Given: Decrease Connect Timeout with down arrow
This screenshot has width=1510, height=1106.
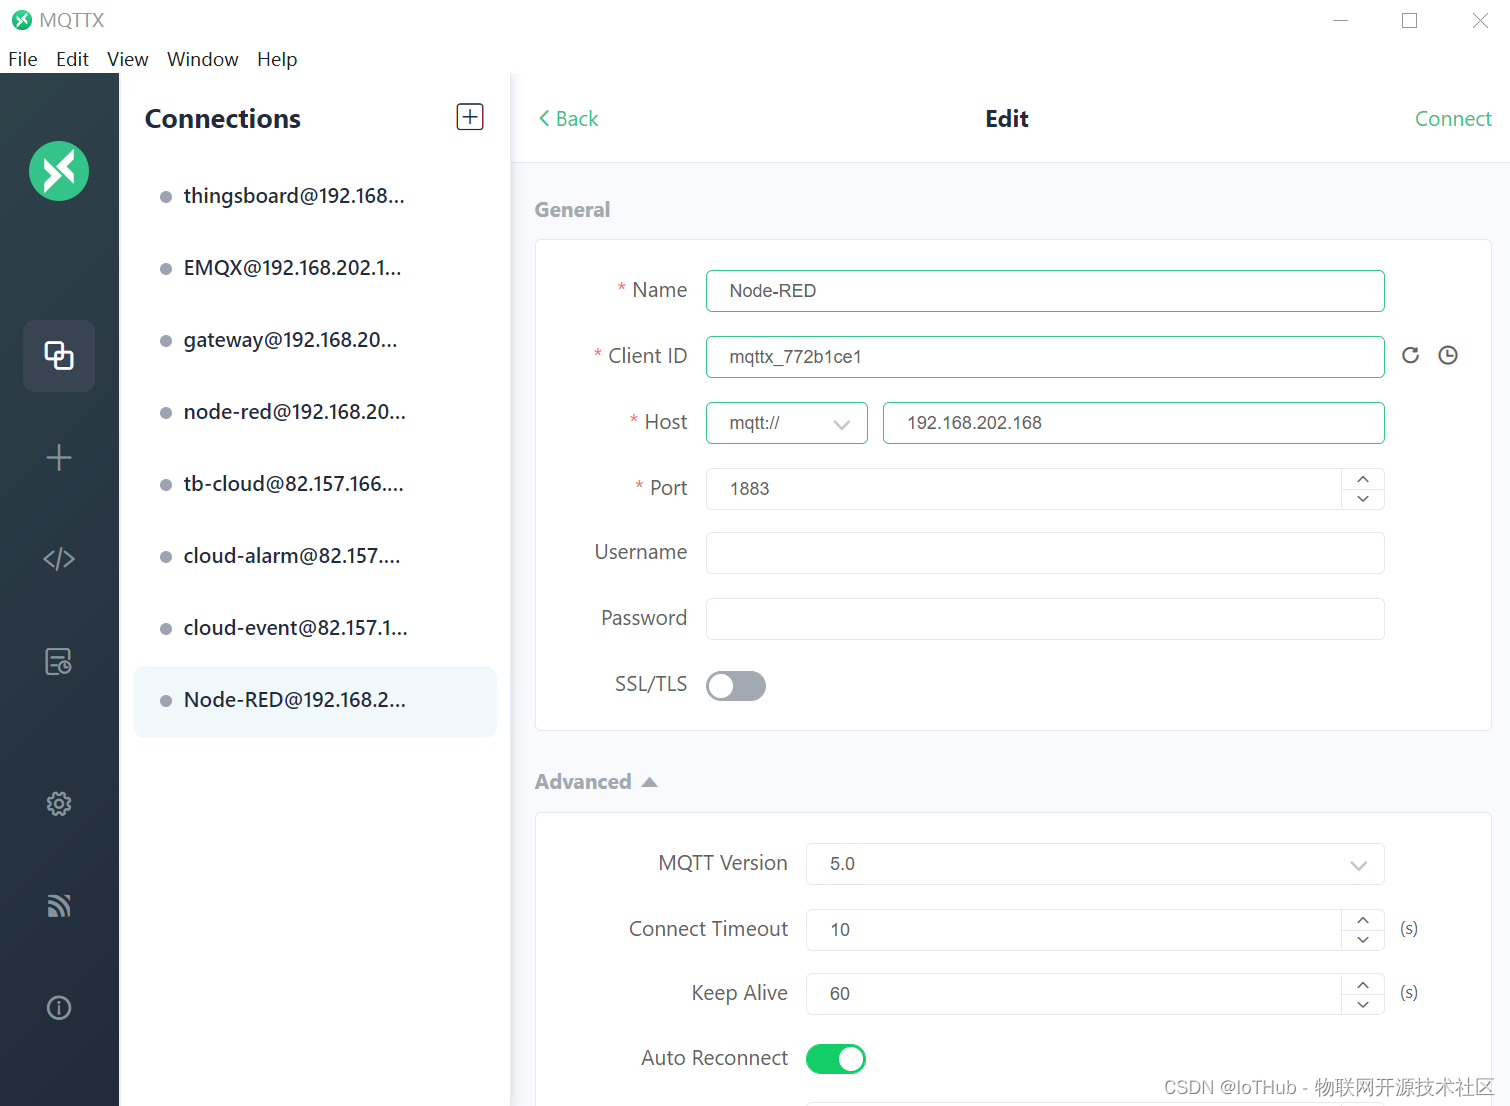Looking at the screenshot, I should coord(1363,940).
